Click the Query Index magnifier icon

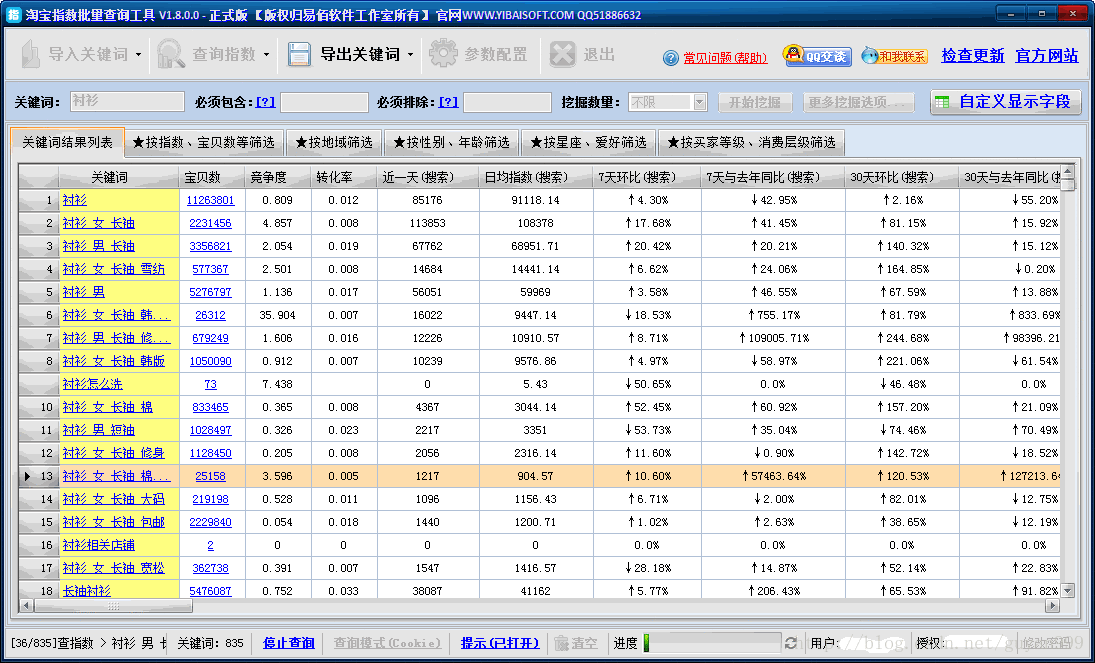click(170, 54)
